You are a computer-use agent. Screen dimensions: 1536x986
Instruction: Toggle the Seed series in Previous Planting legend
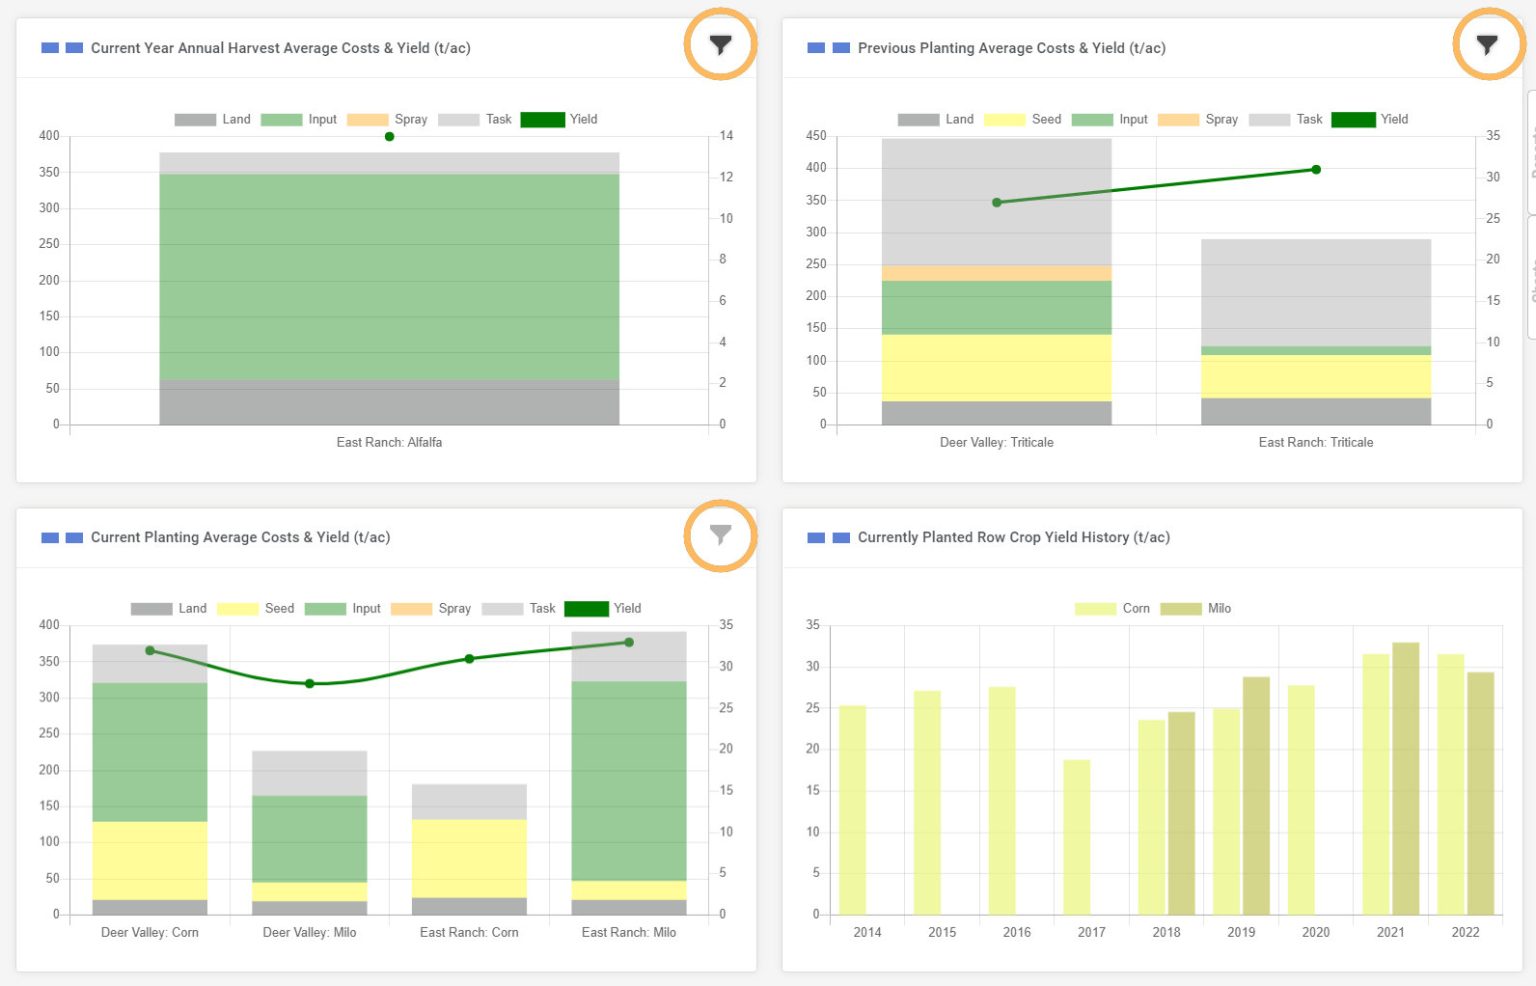pyautogui.click(x=1023, y=119)
